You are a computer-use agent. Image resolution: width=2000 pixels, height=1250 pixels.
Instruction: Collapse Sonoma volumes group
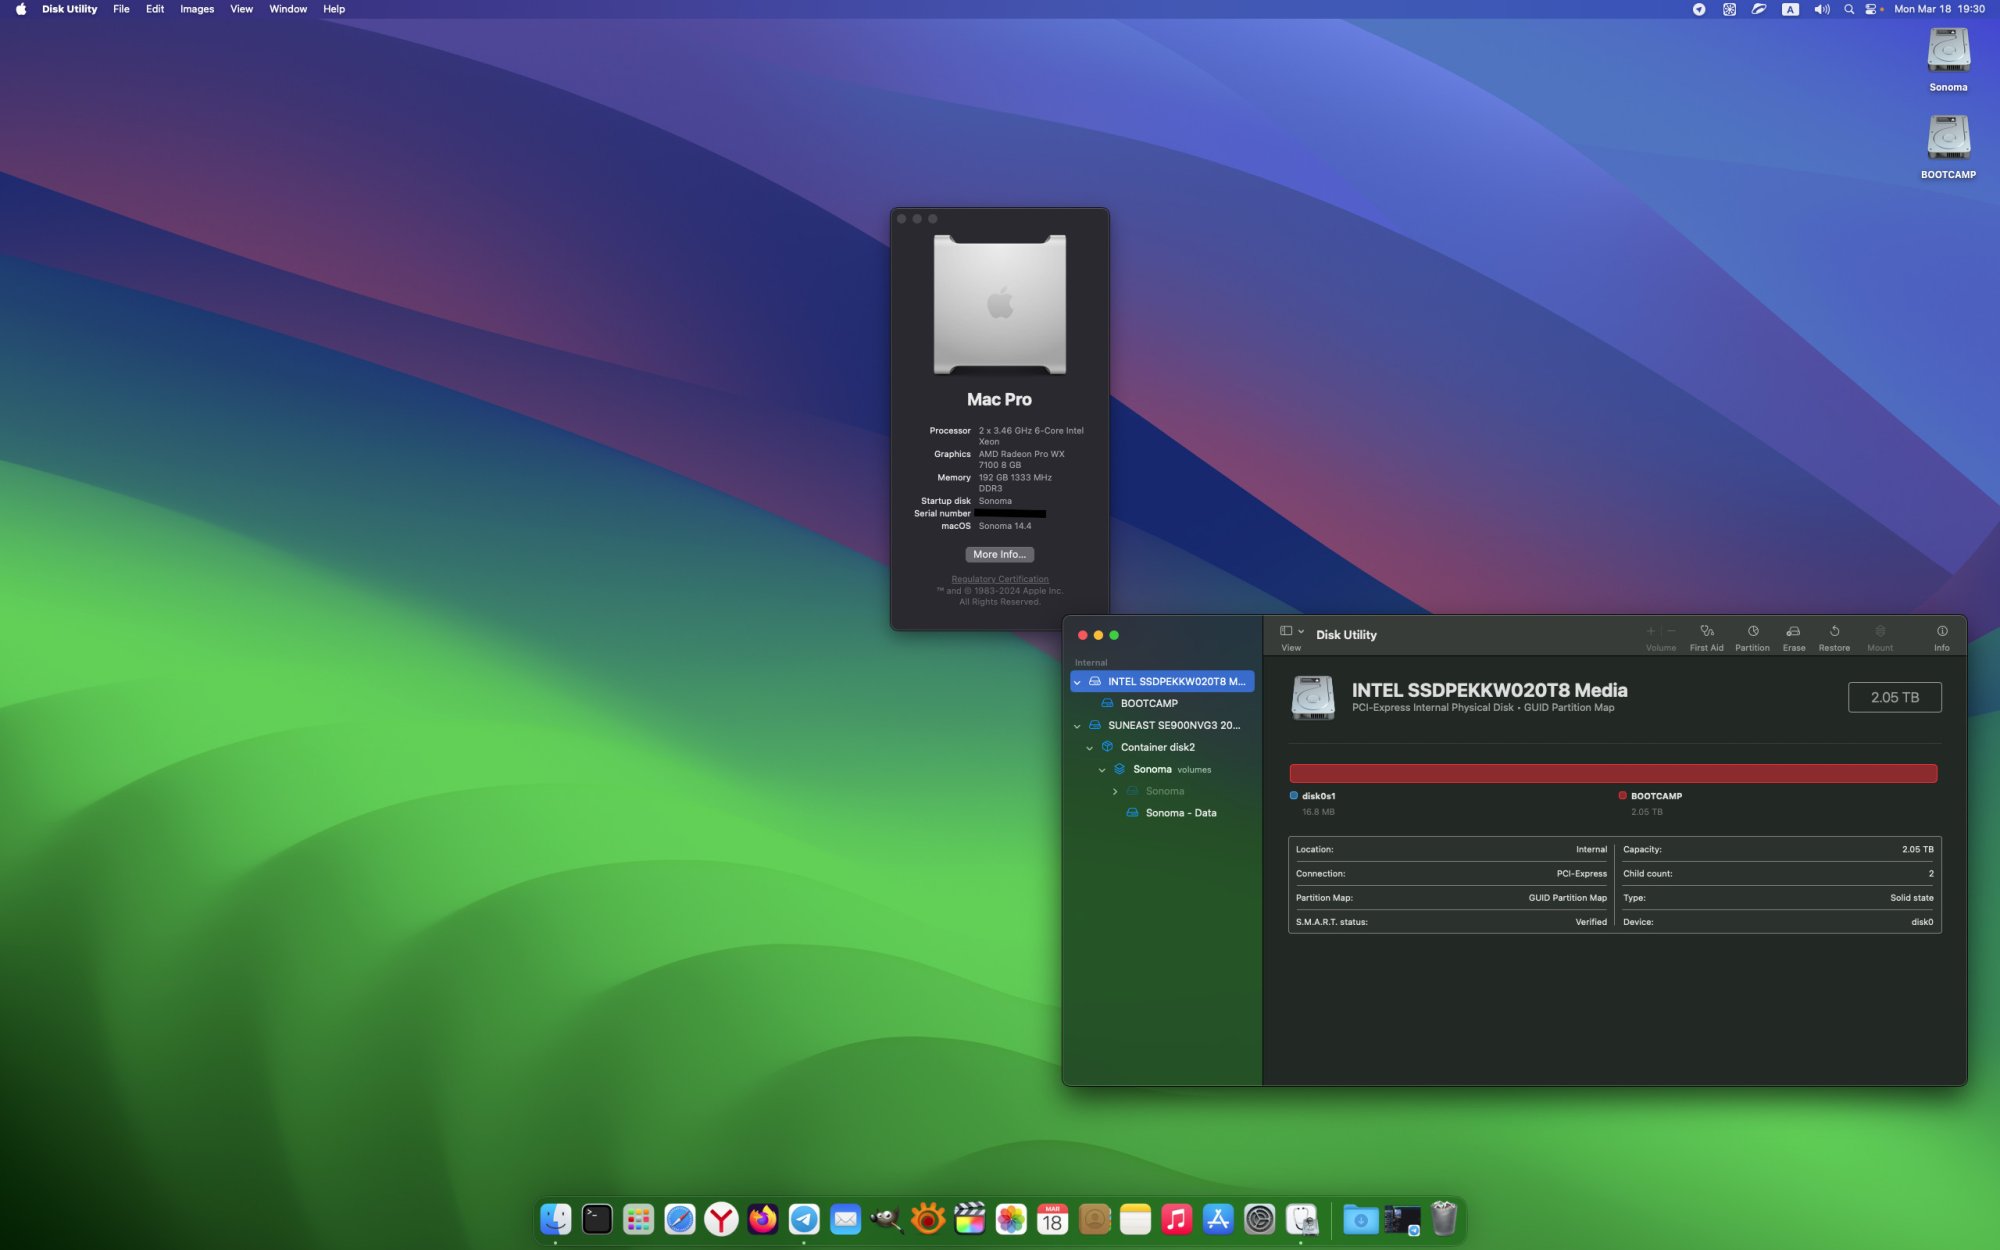click(x=1102, y=770)
